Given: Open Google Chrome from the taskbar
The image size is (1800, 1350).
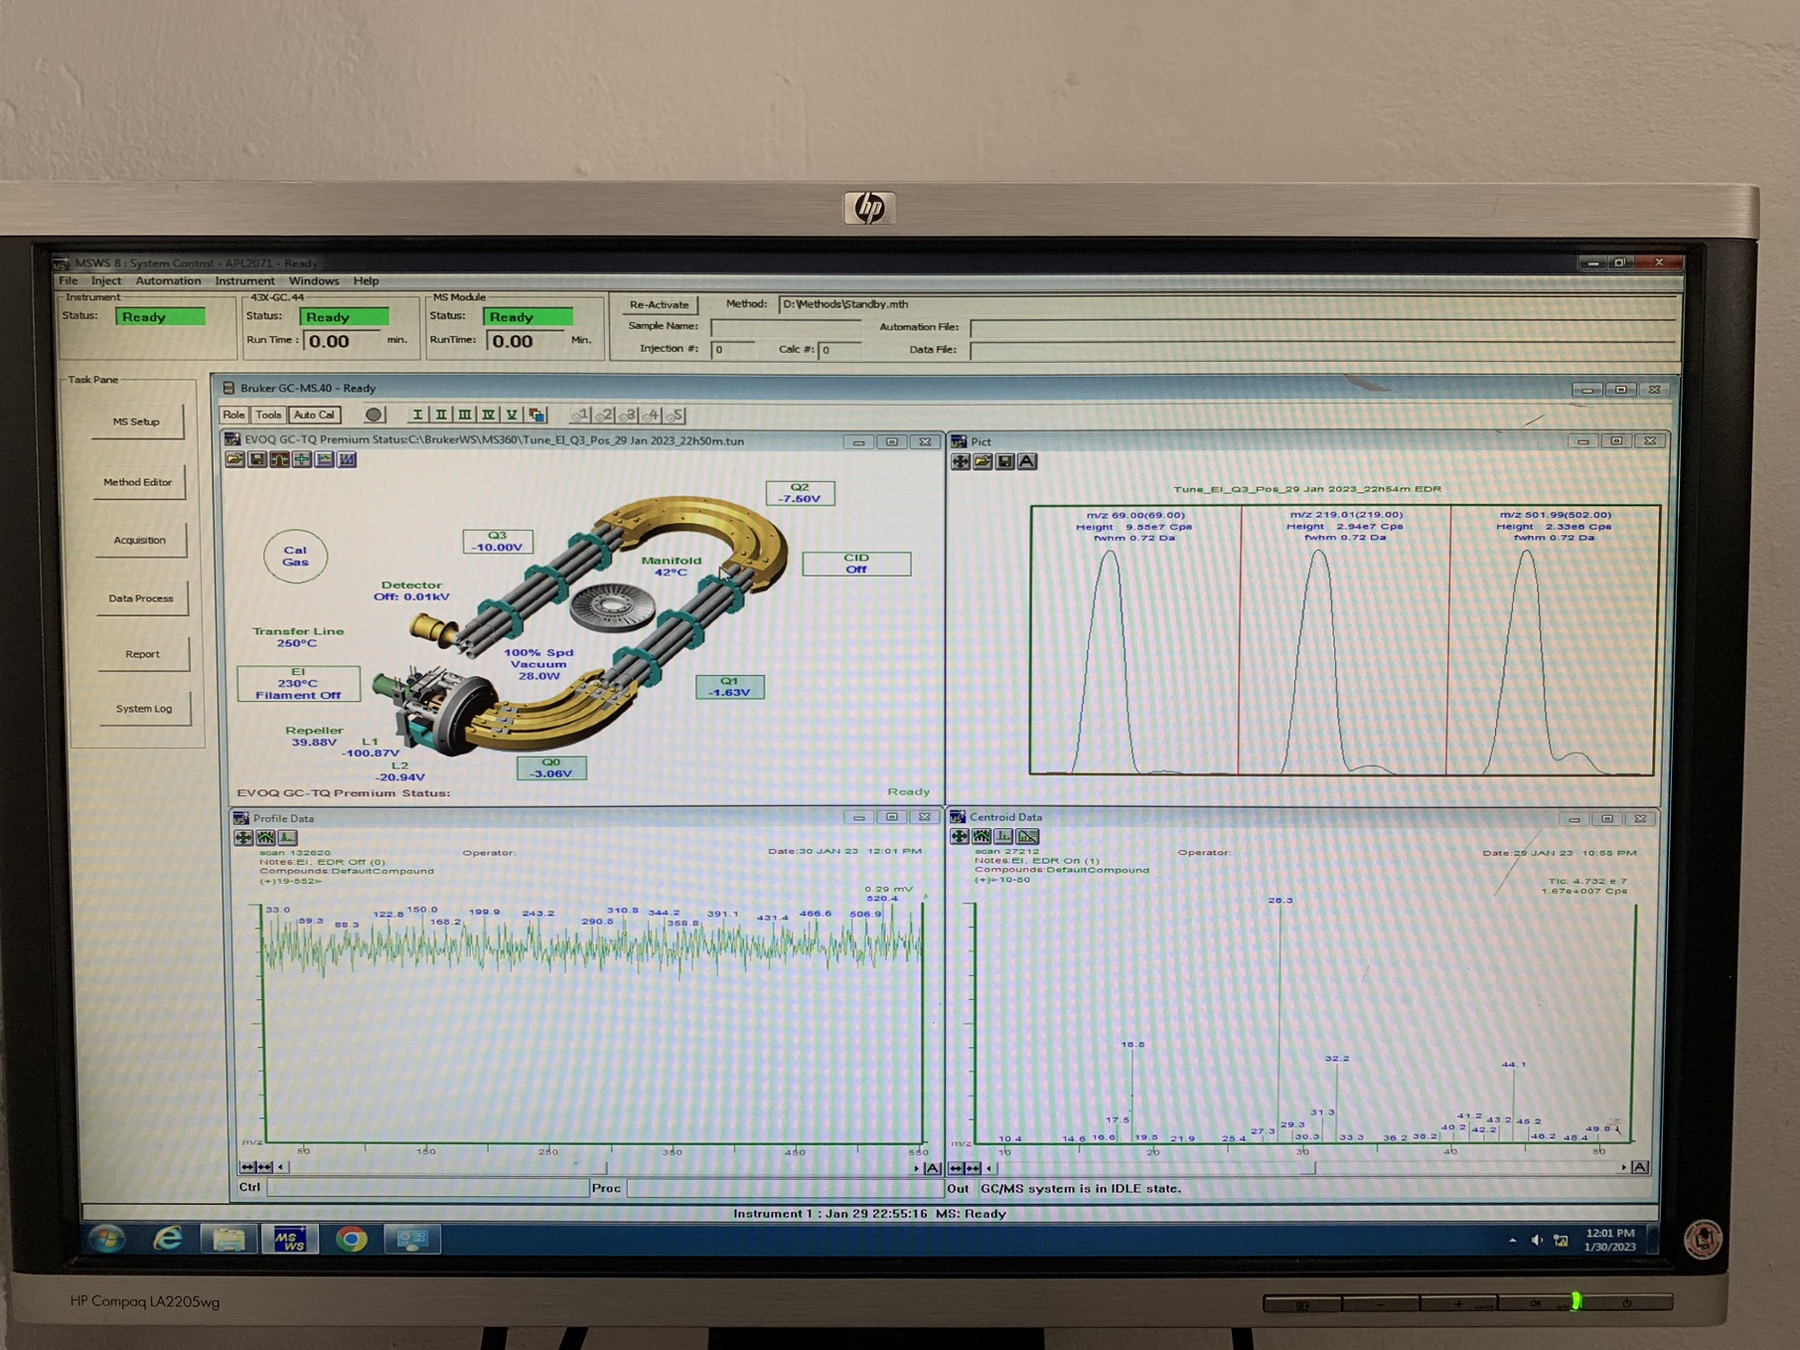Looking at the screenshot, I should click(x=351, y=1240).
